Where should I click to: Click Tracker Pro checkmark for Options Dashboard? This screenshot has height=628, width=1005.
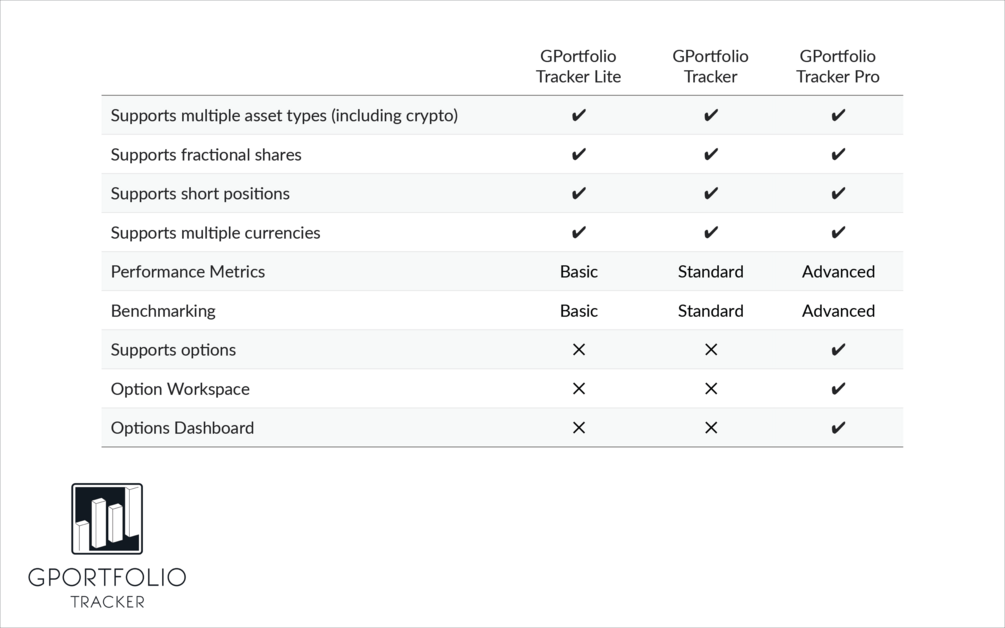click(x=838, y=428)
